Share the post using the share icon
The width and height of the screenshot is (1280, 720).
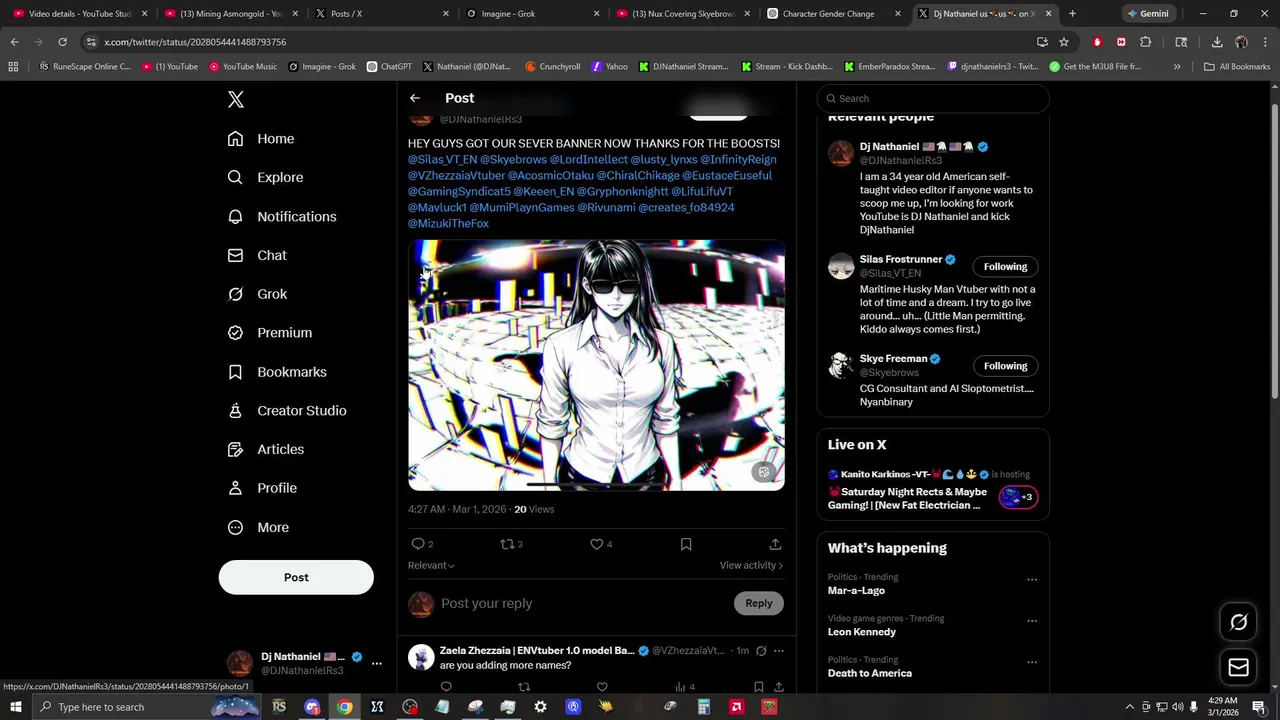(x=775, y=544)
